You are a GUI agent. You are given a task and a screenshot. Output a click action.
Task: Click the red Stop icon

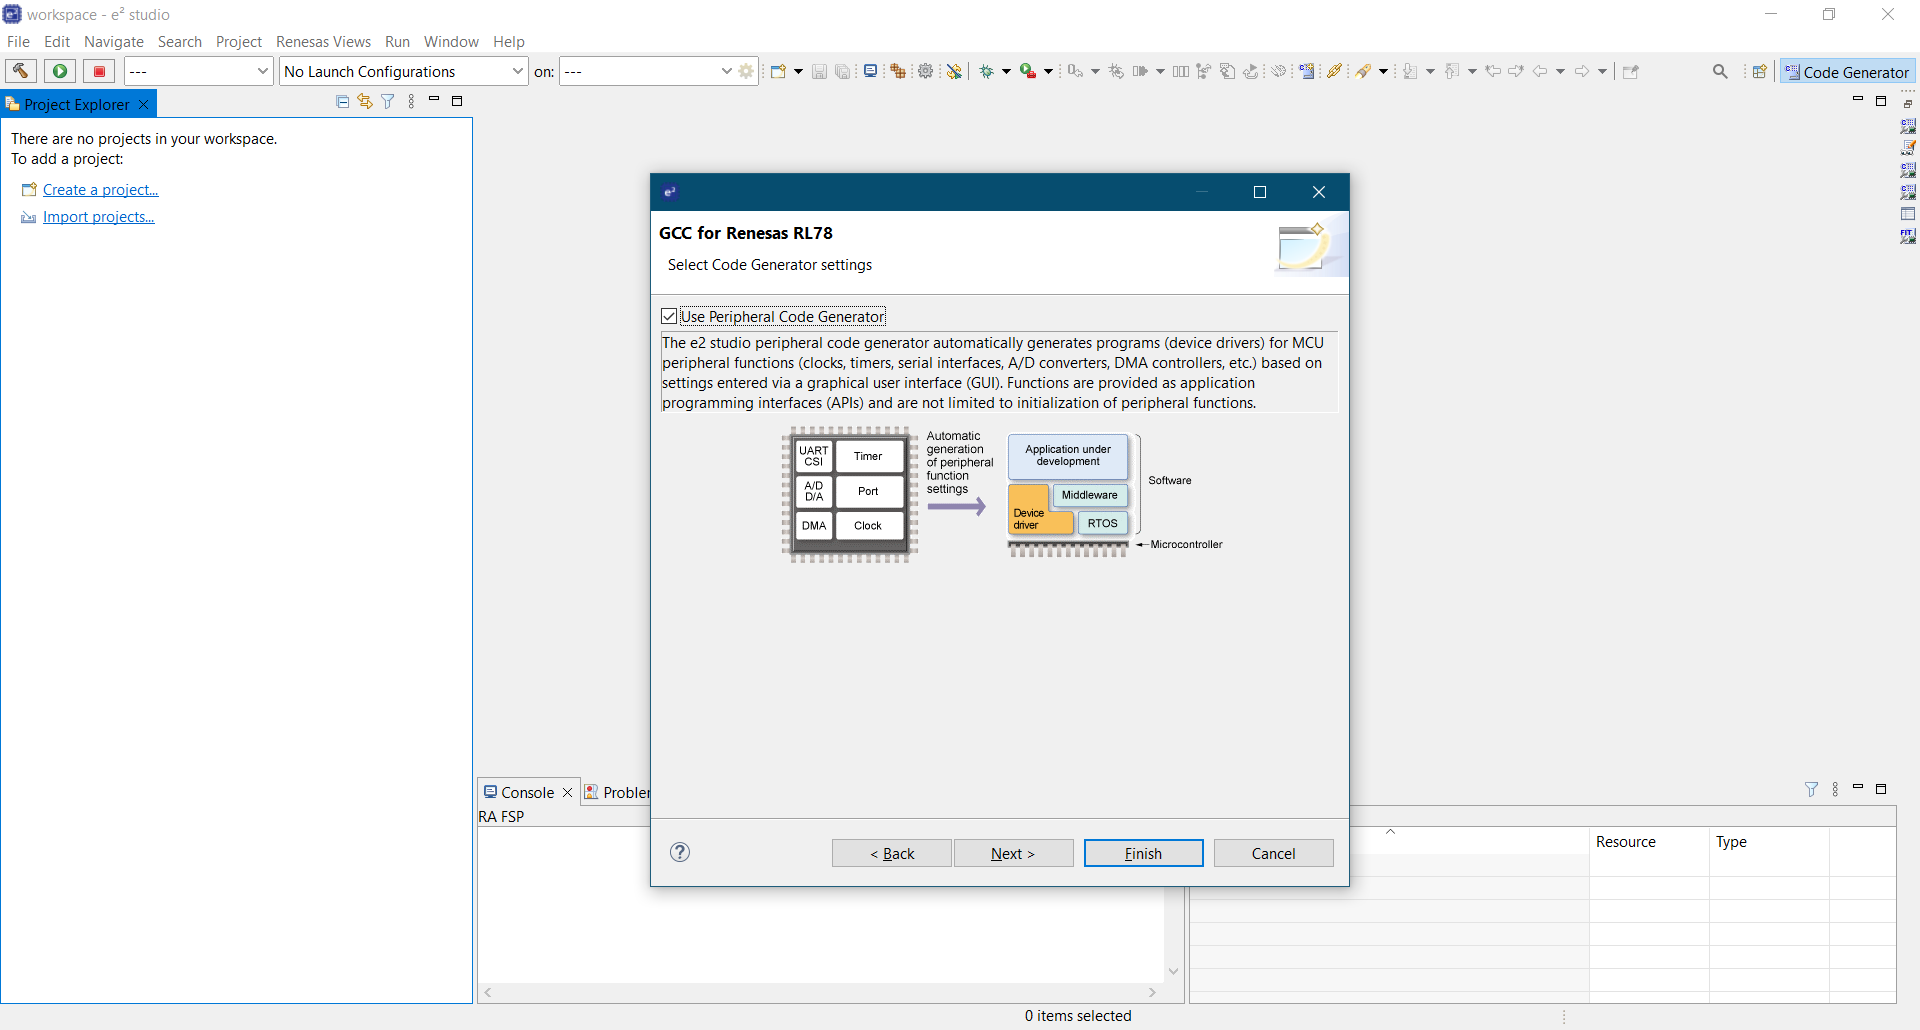[99, 71]
